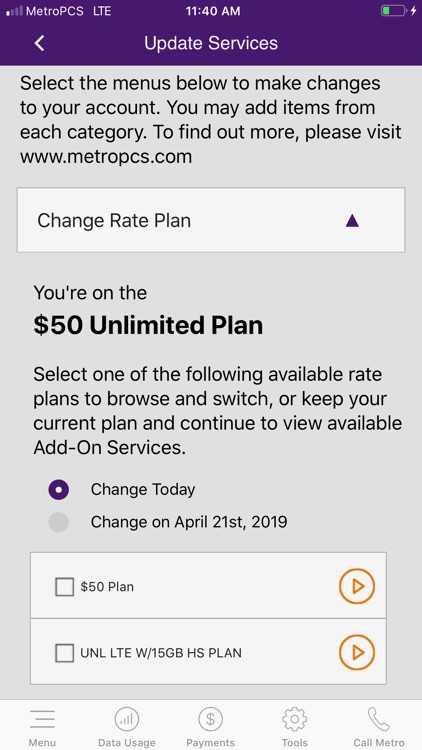This screenshot has width=422, height=750.
Task: Open the Payments dollar icon
Action: tap(211, 719)
